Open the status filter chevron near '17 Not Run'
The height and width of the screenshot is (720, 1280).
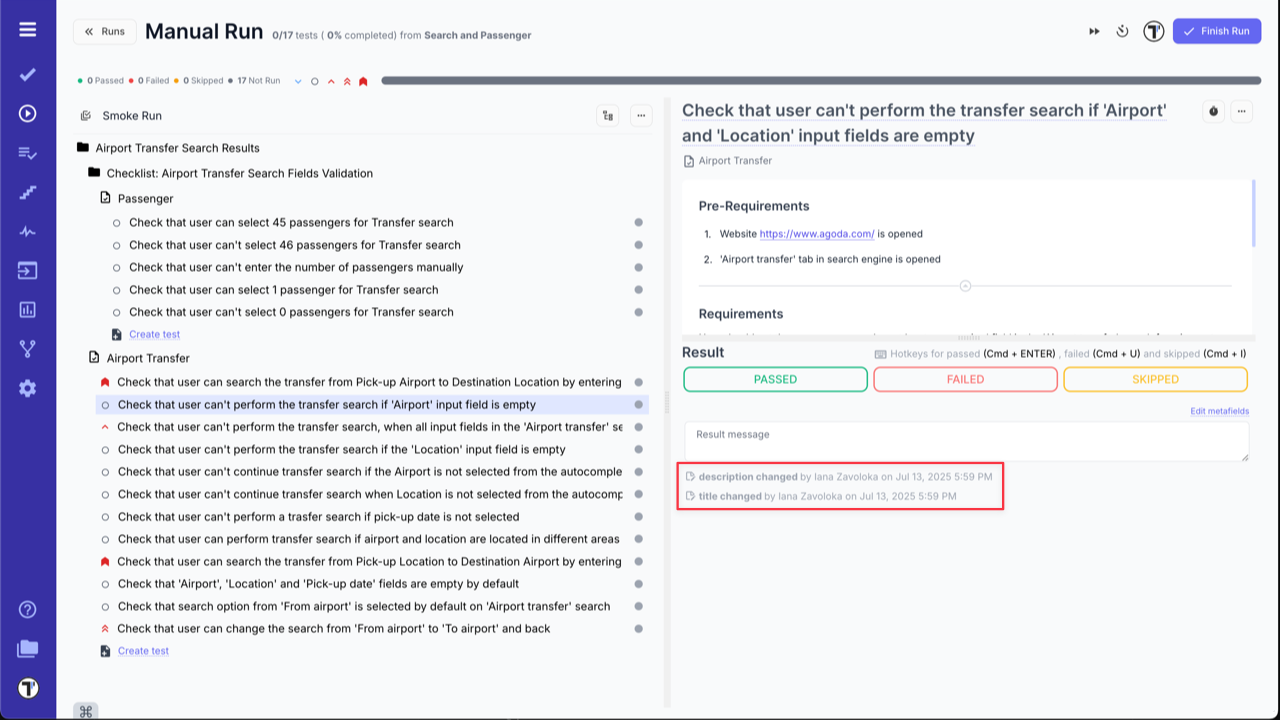pos(298,80)
